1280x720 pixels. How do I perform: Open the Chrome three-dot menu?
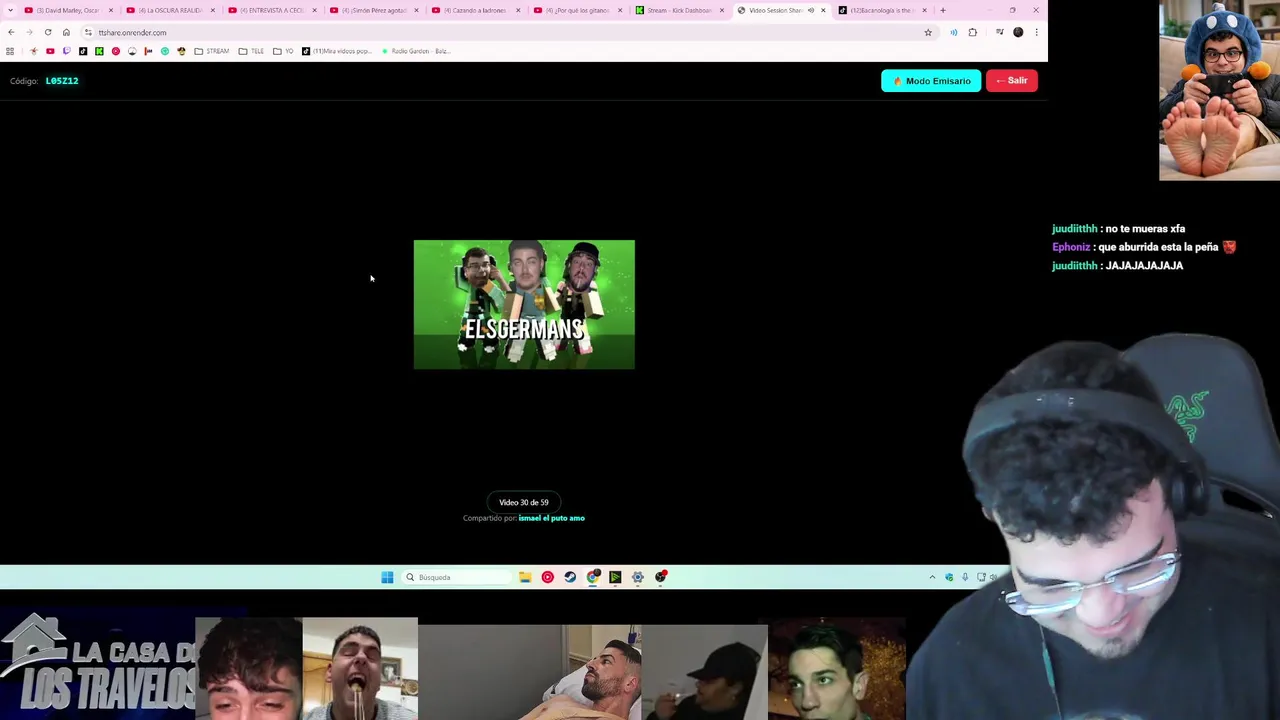point(1036,32)
